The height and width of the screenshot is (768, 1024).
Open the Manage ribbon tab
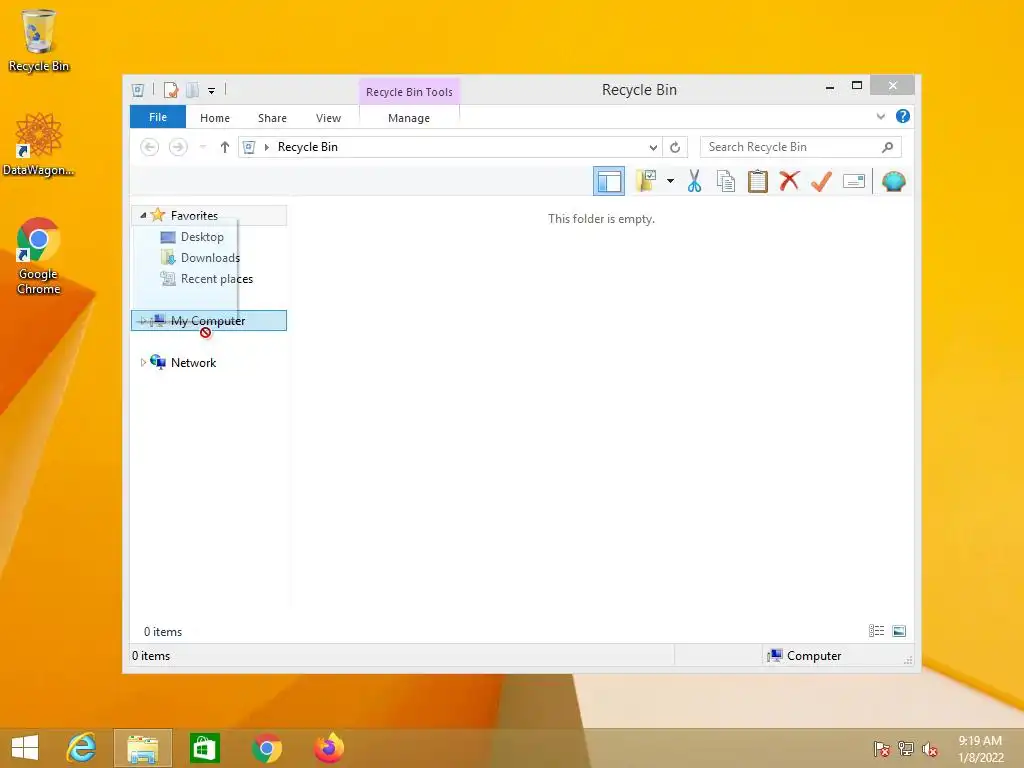click(x=409, y=118)
